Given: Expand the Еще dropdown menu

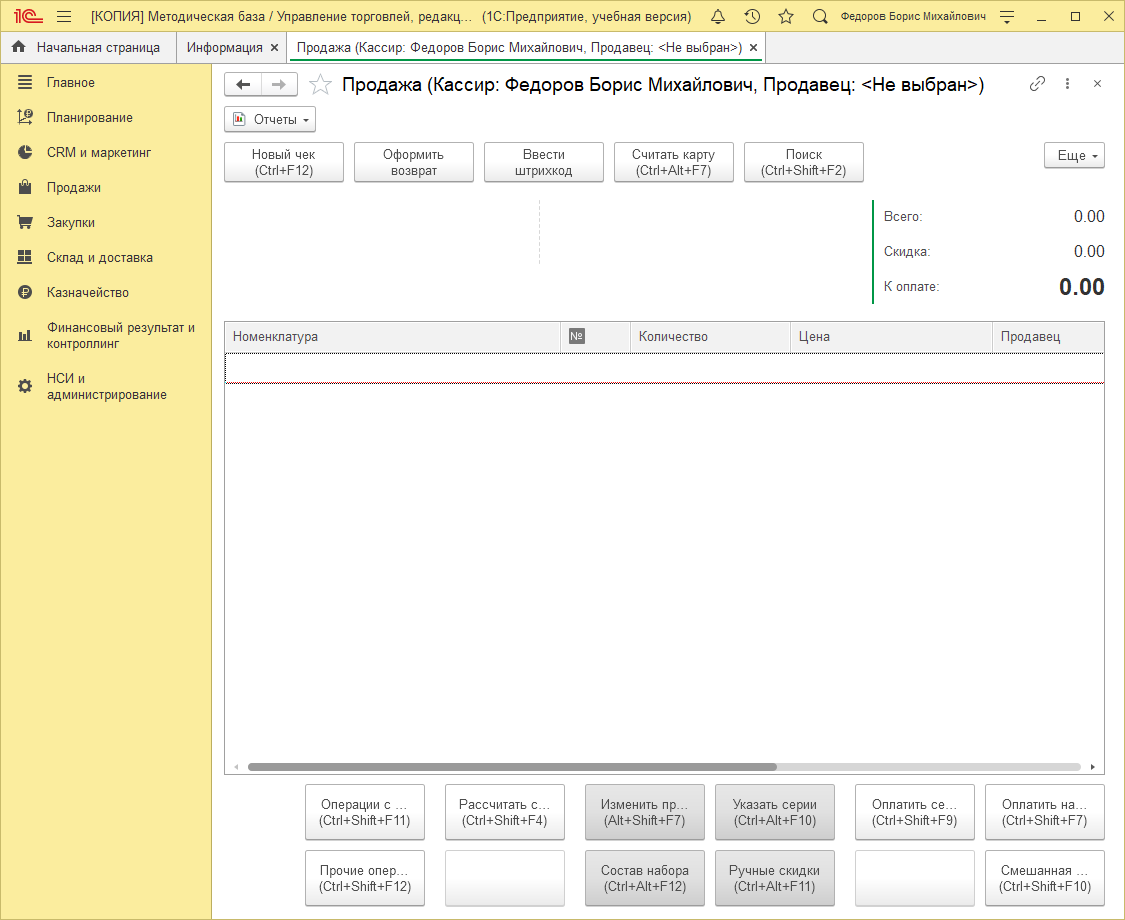Looking at the screenshot, I should tap(1074, 156).
